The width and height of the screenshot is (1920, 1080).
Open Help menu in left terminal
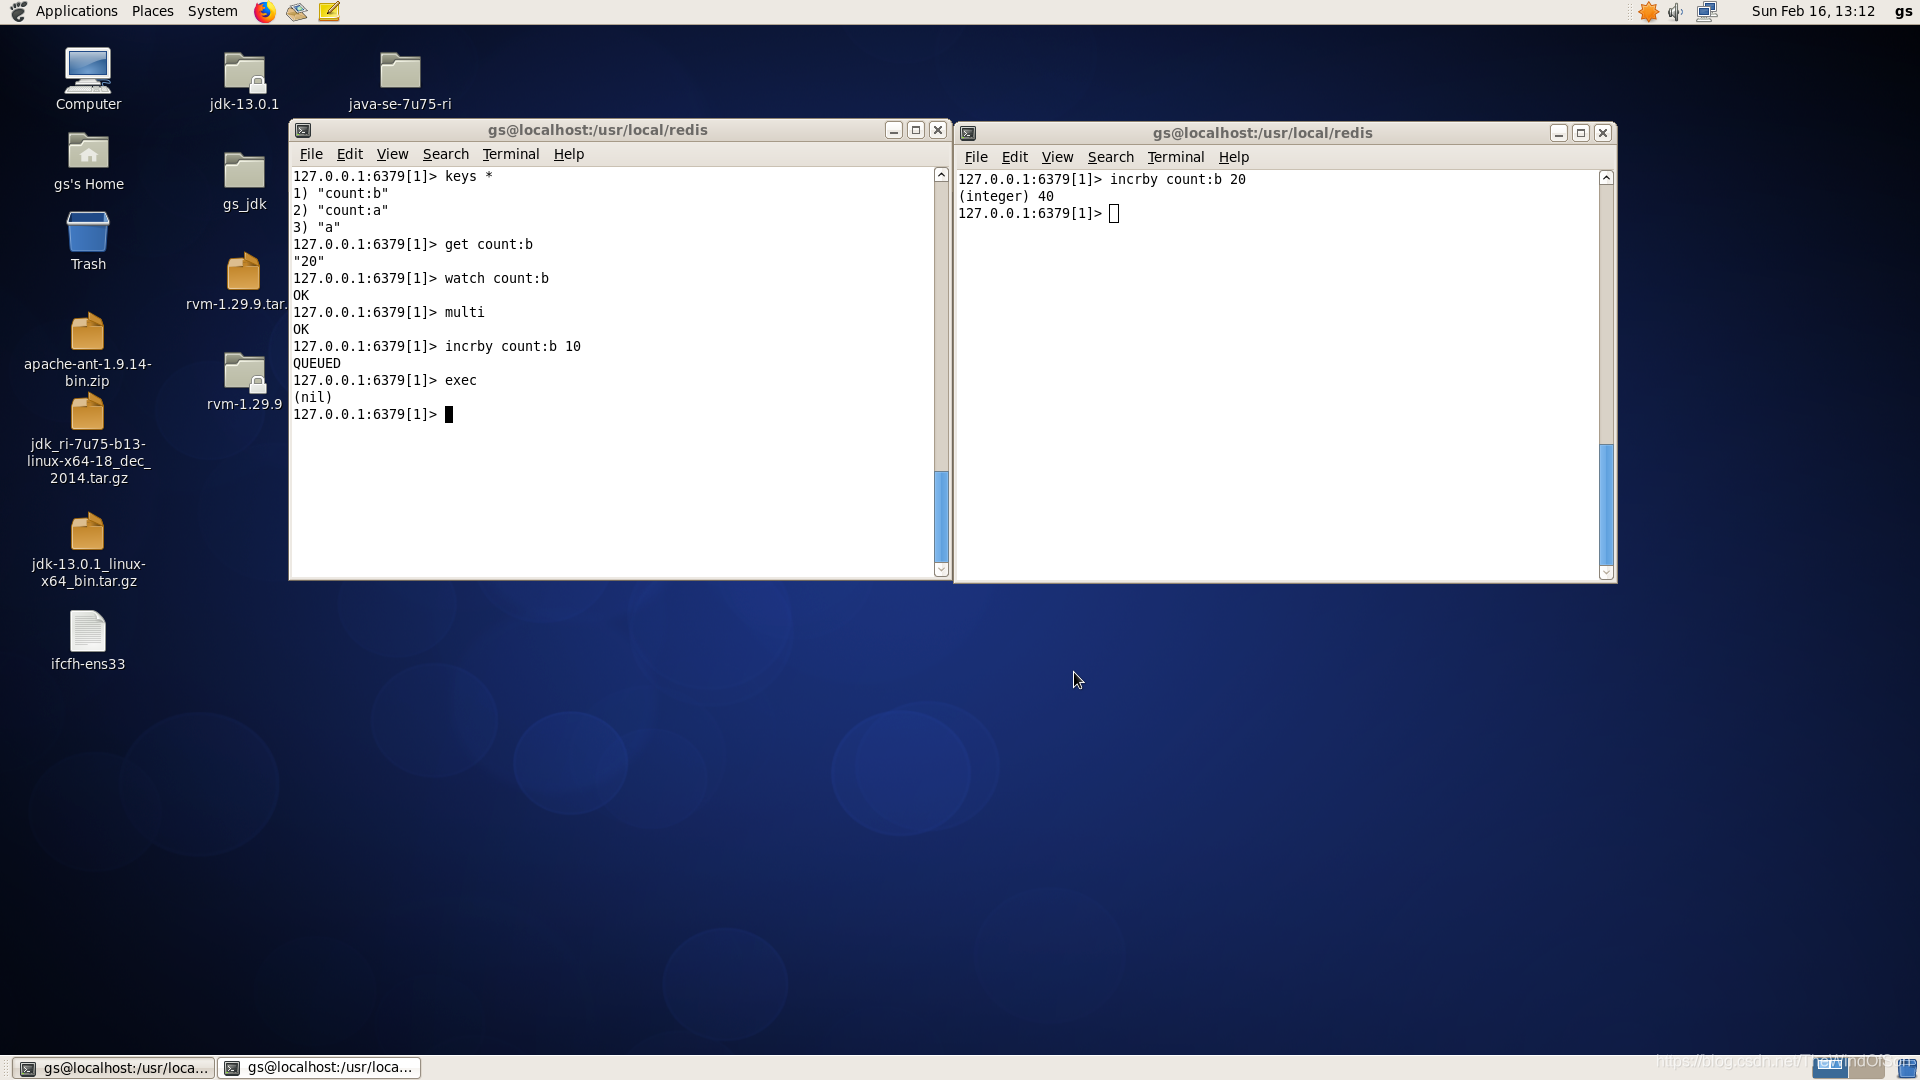tap(569, 154)
